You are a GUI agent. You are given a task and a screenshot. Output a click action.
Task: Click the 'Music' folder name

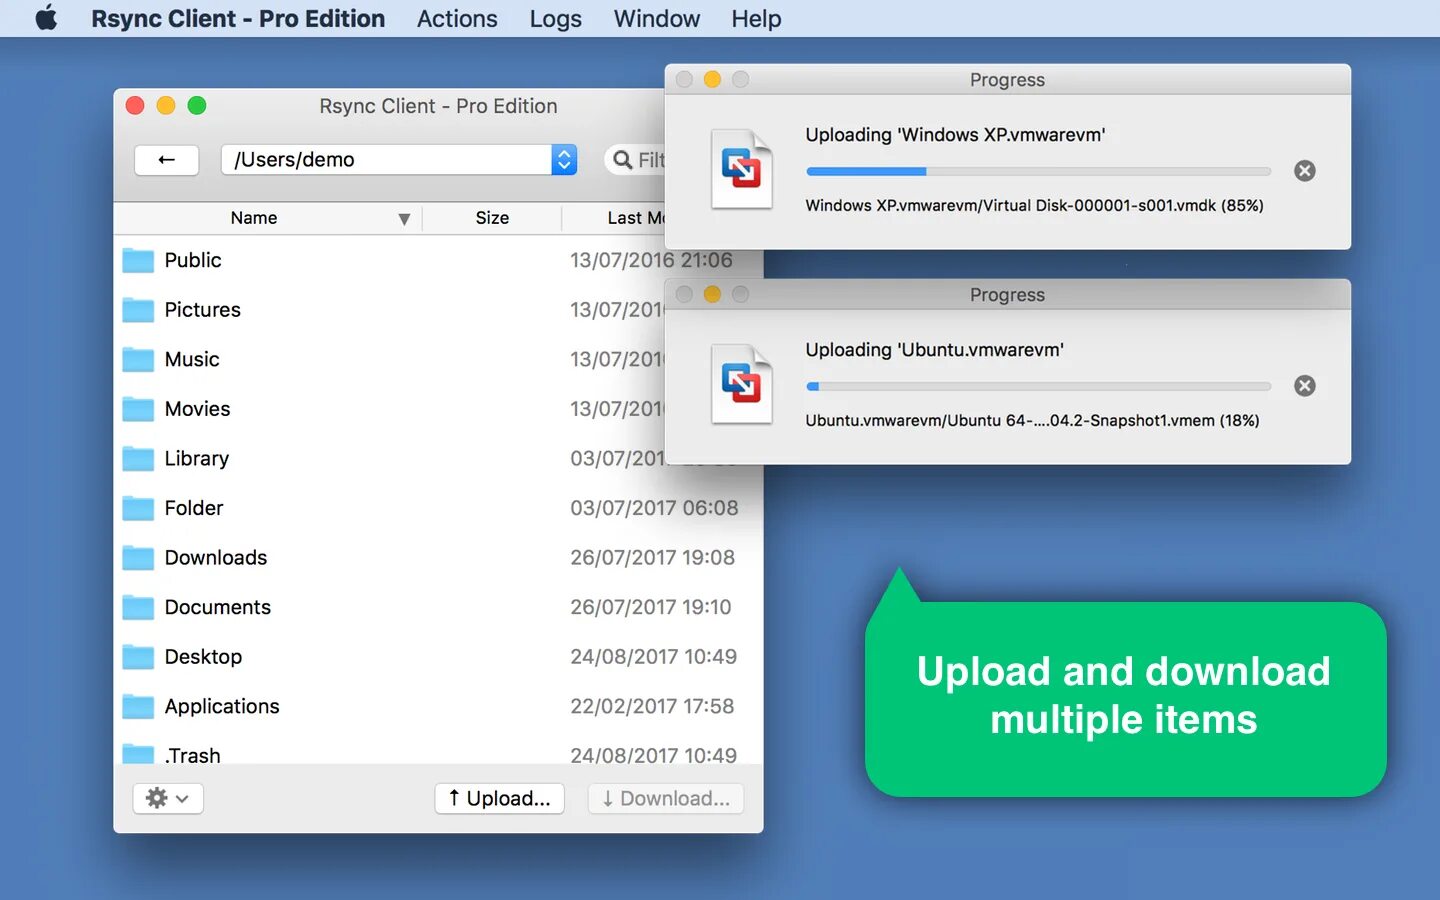[192, 359]
